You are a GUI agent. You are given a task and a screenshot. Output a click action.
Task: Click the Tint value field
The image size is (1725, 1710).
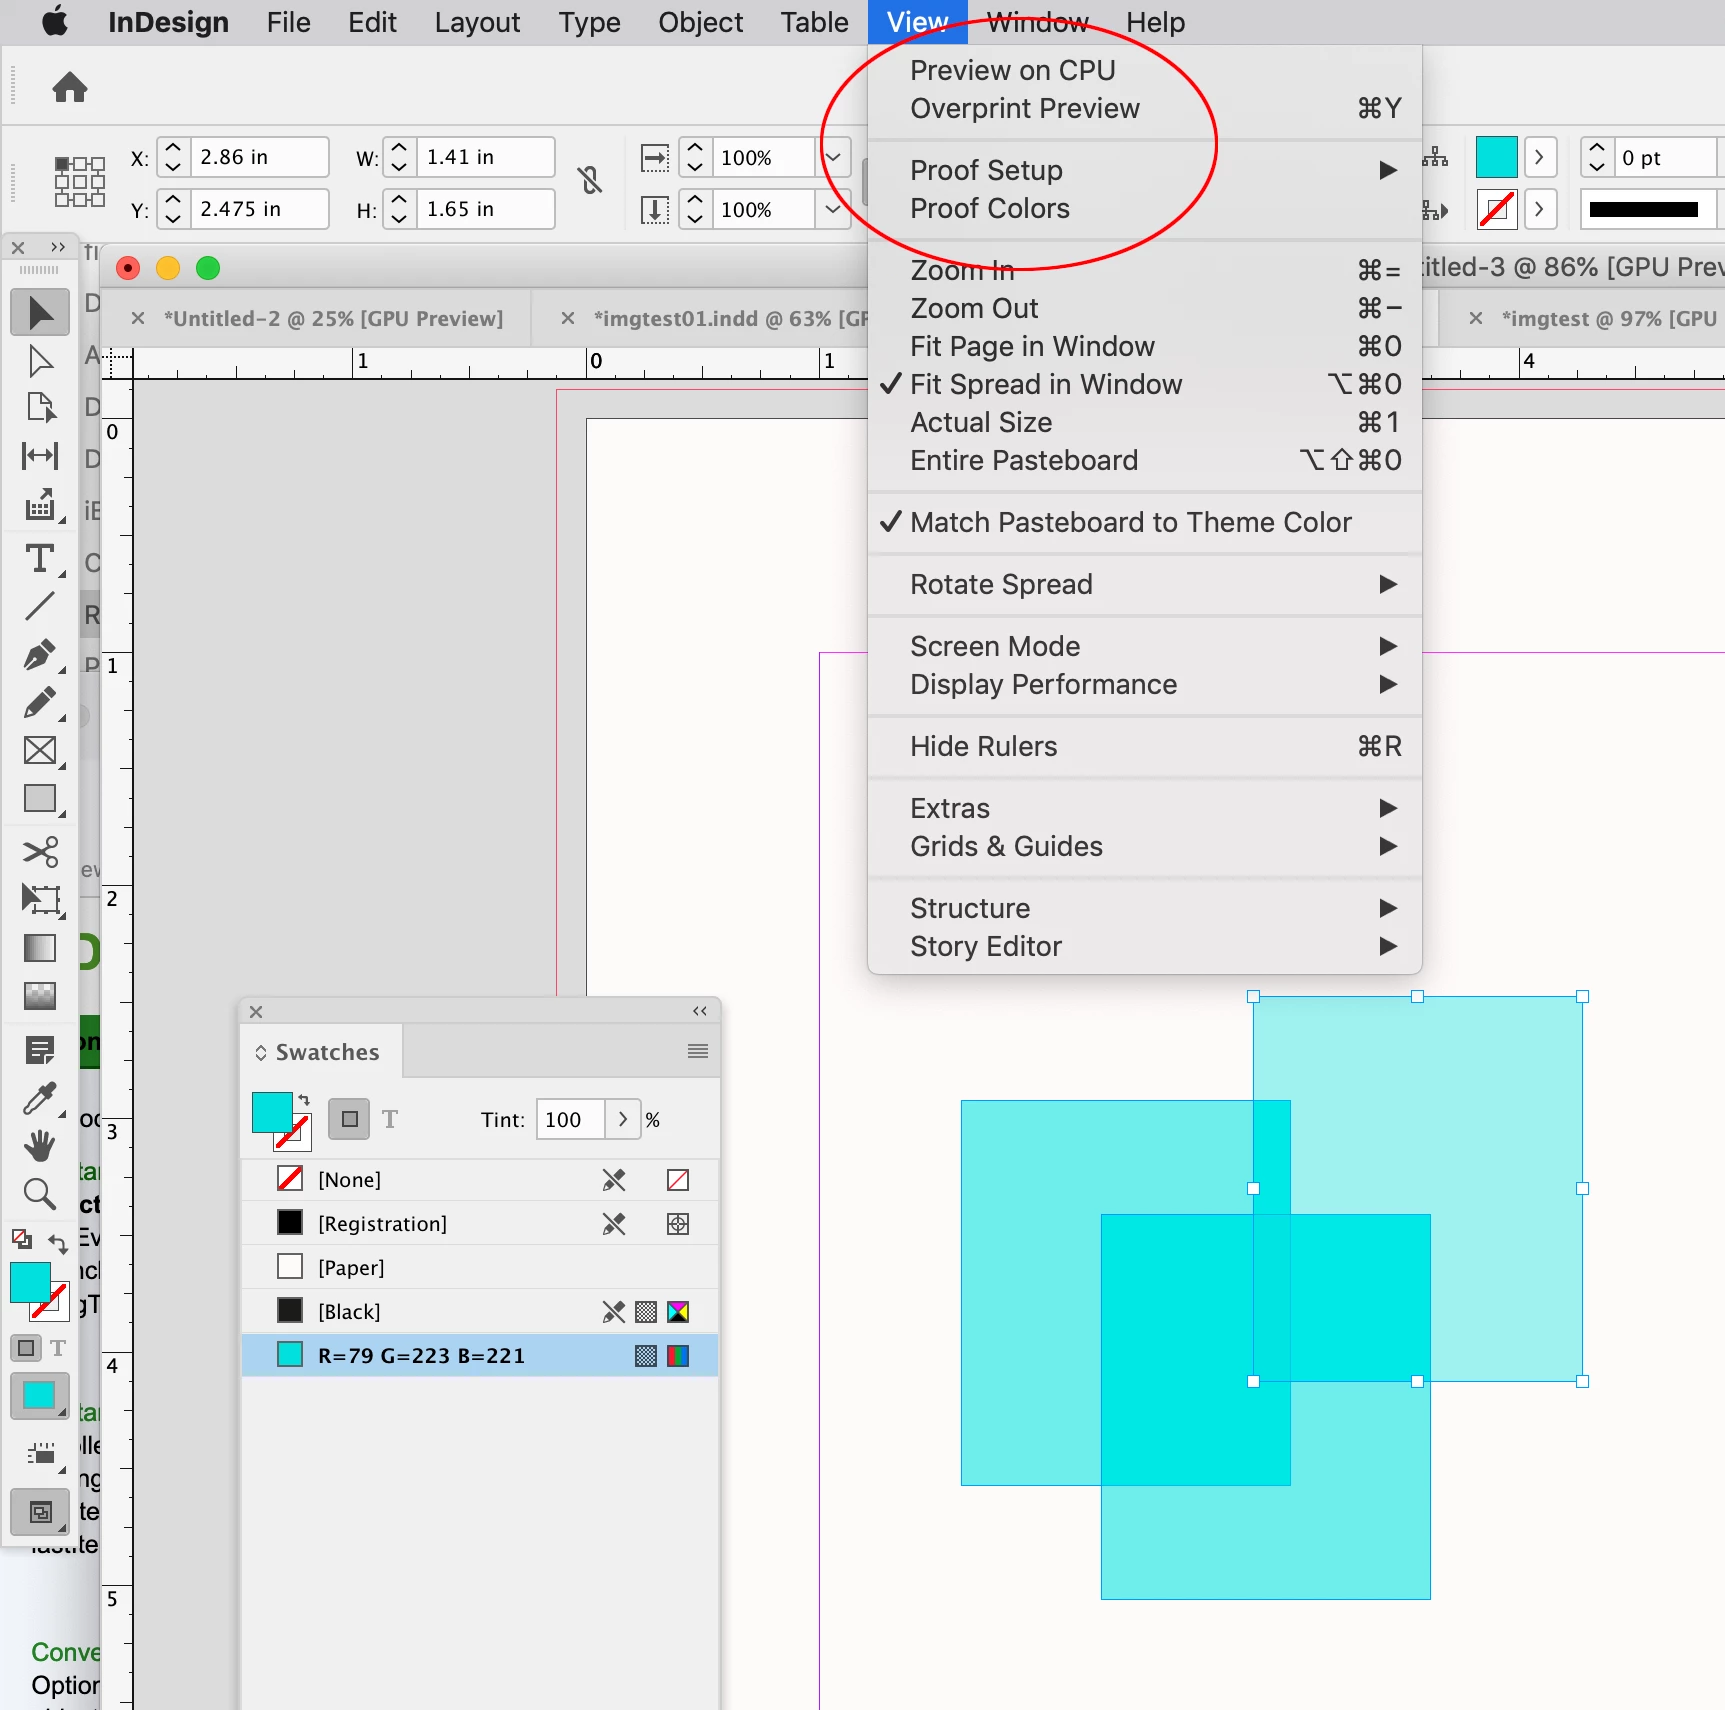click(x=570, y=1119)
